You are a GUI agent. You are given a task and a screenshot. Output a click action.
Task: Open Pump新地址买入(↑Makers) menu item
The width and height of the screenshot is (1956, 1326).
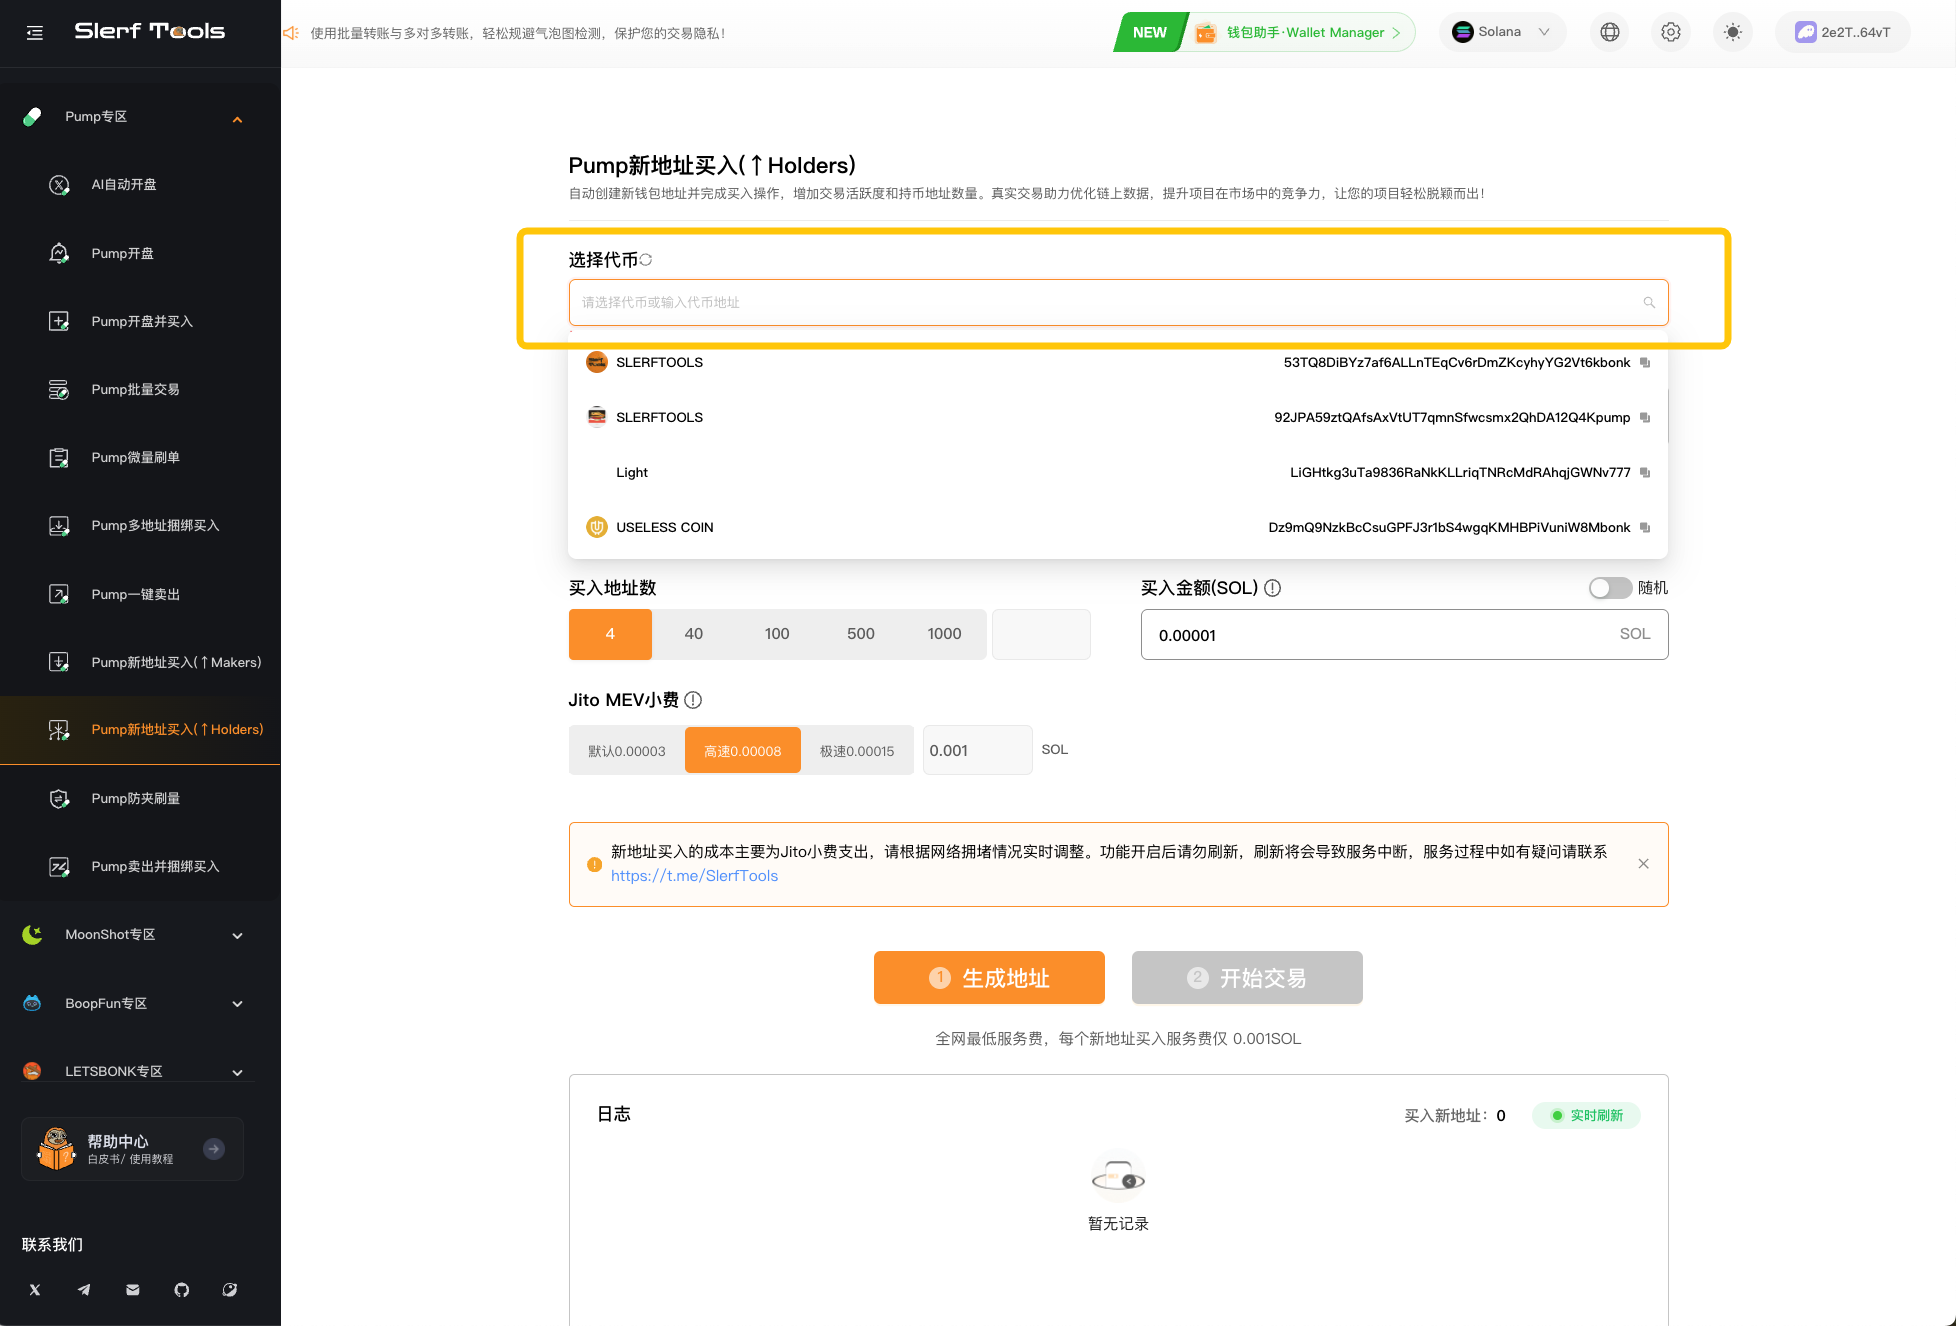140,662
